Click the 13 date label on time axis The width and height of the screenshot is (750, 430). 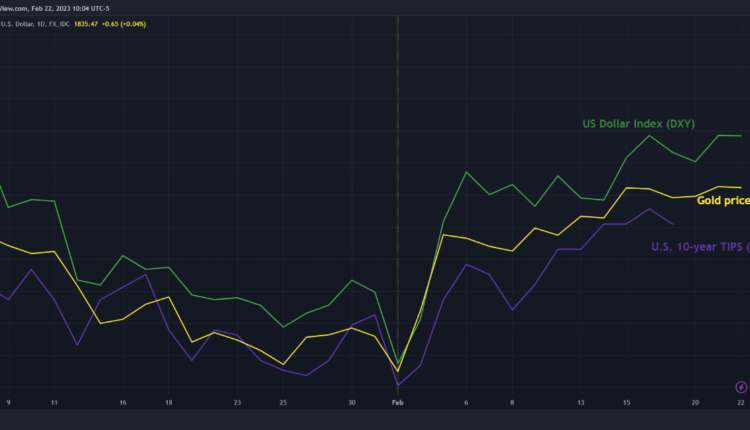[582, 402]
